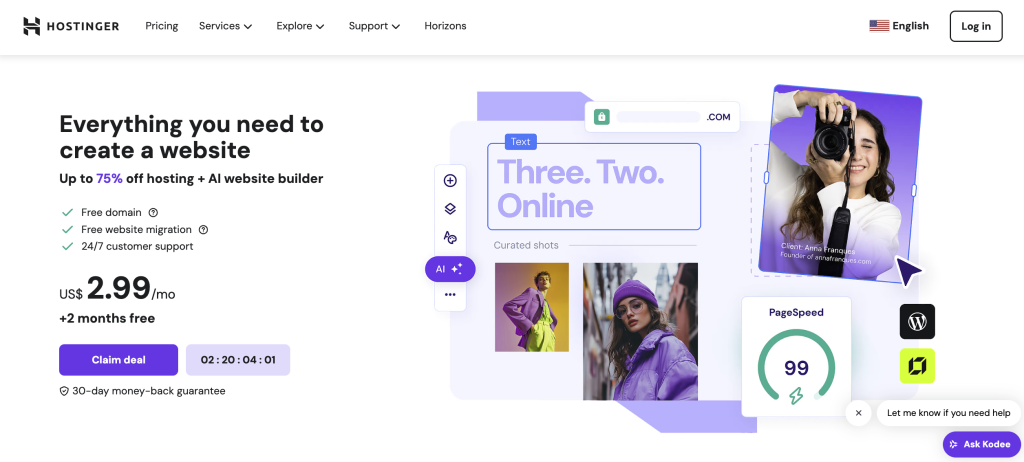Expand the Support dropdown menu
This screenshot has width=1024, height=462.
374,26
